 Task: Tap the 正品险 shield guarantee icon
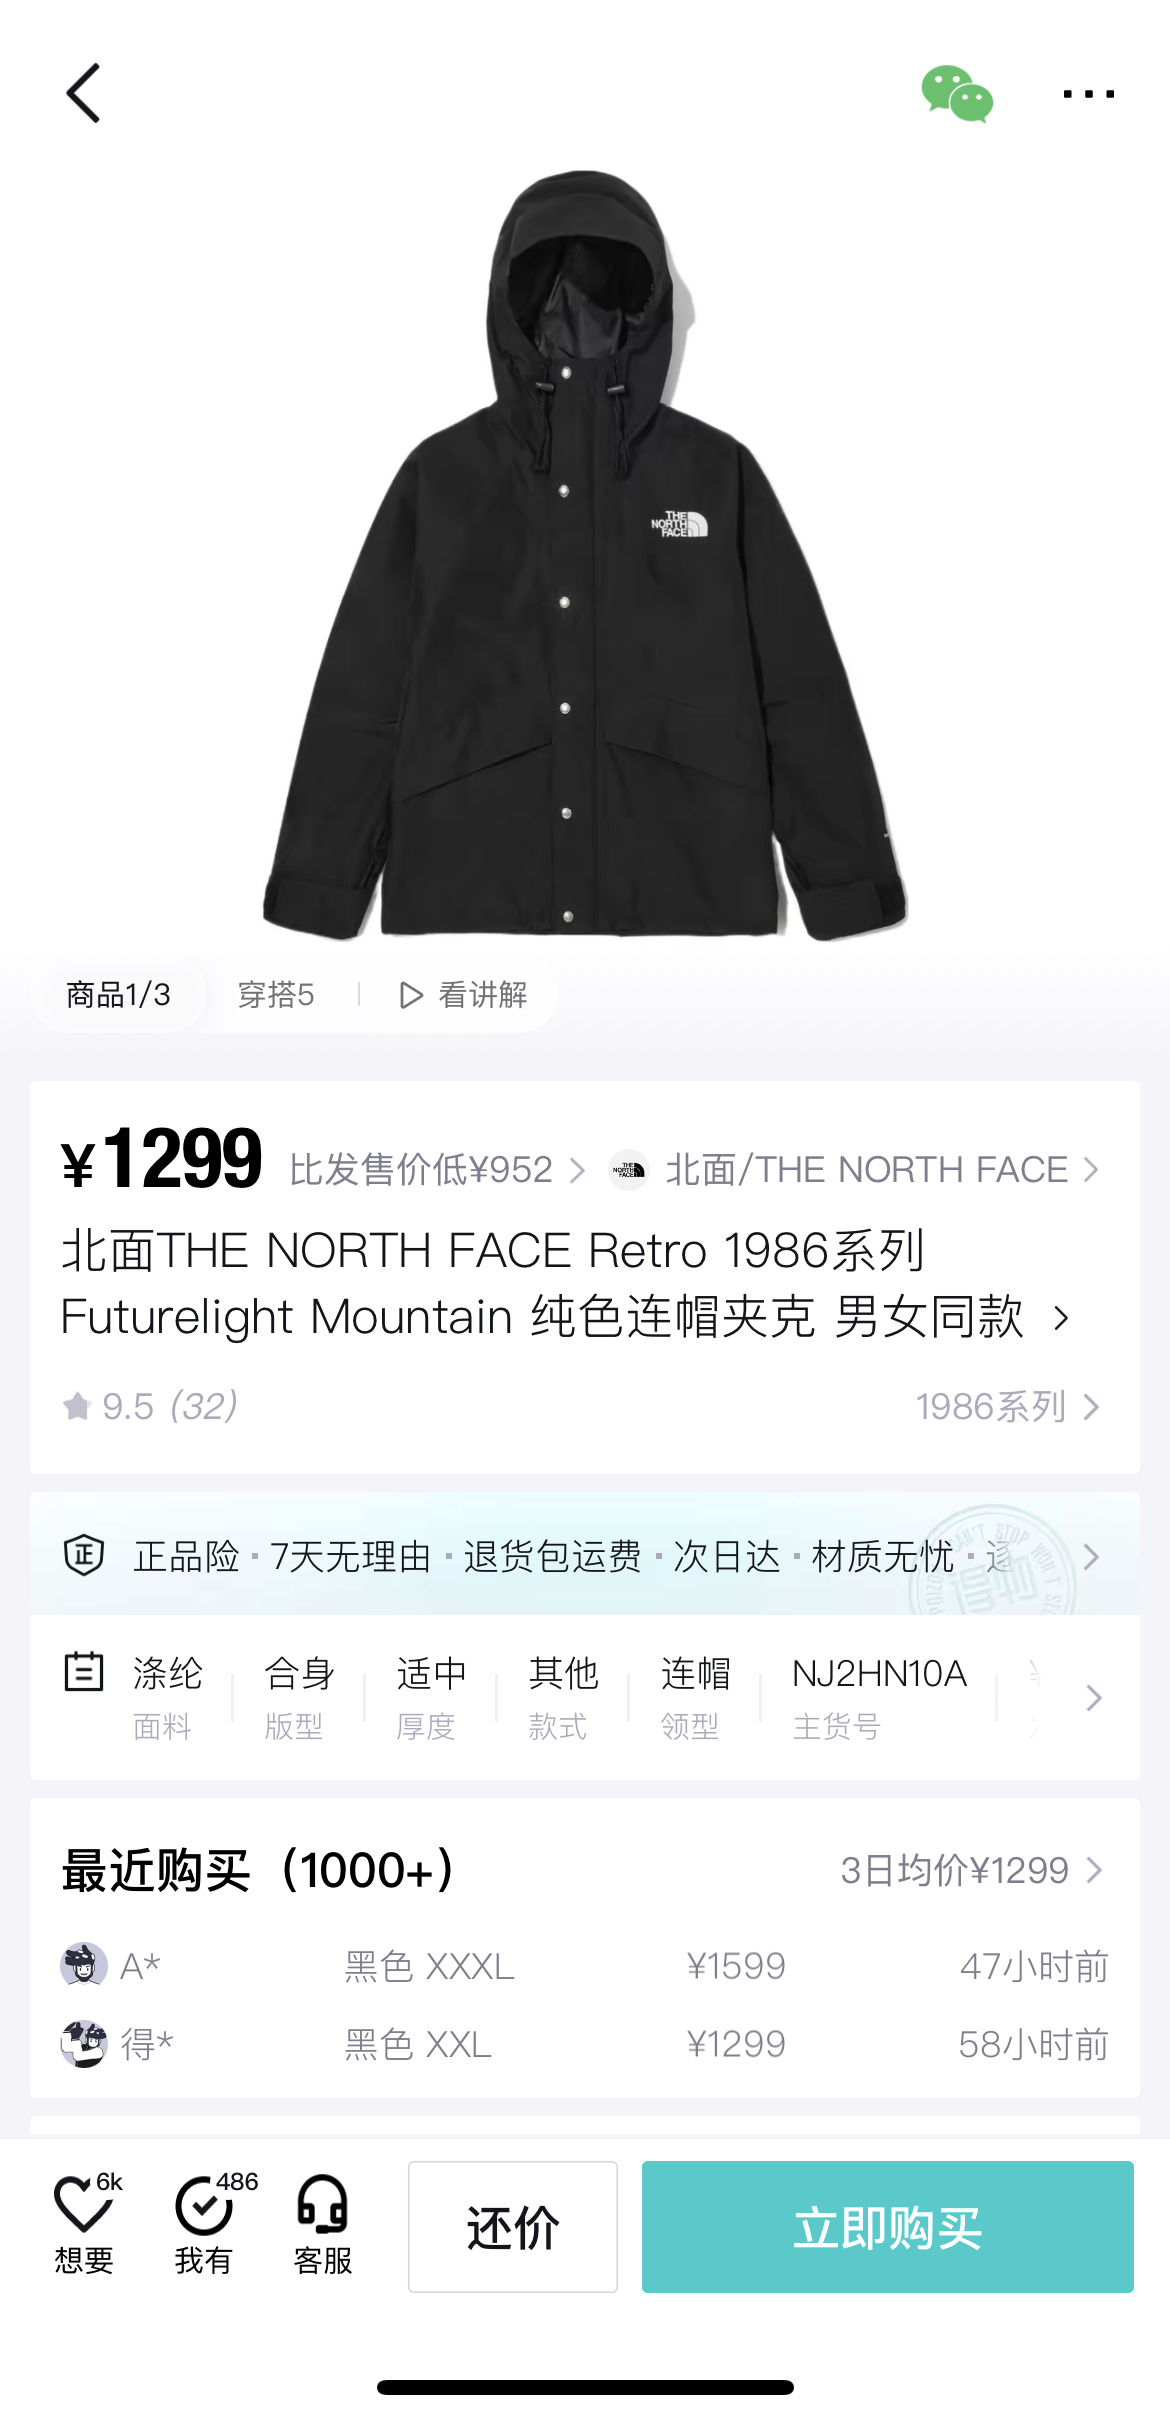coord(84,1555)
